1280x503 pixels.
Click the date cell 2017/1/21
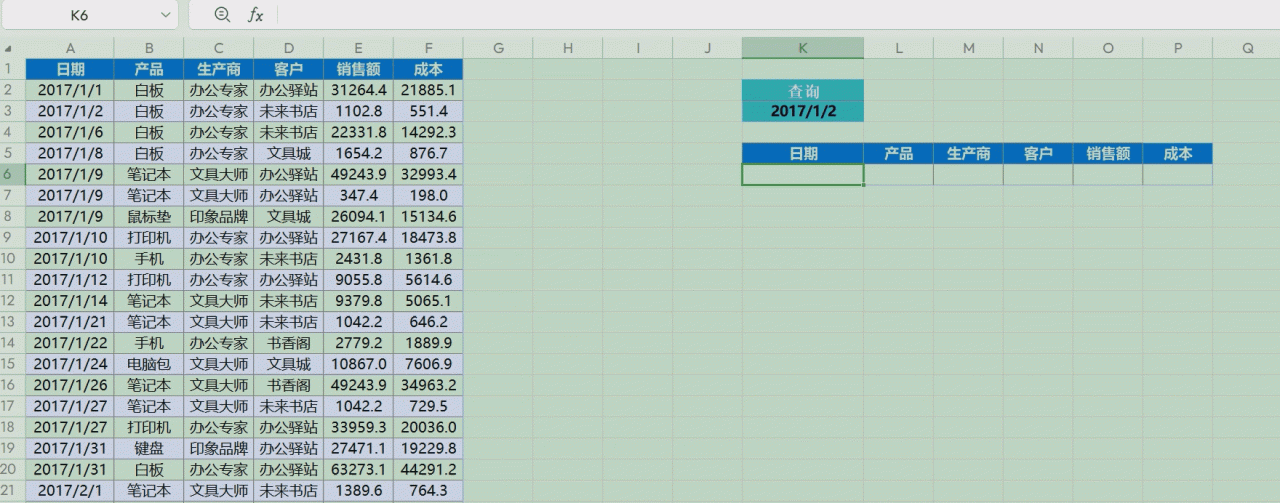(70, 321)
